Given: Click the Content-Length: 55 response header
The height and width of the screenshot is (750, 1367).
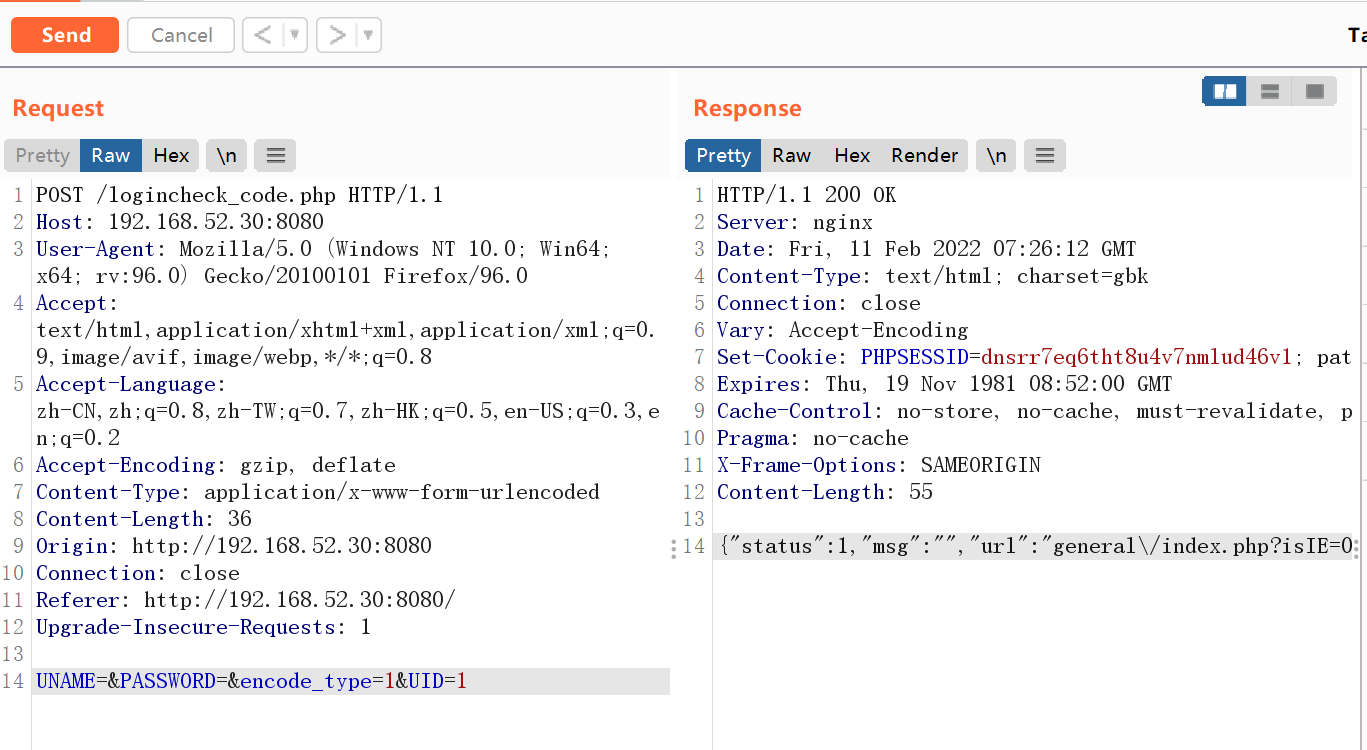Looking at the screenshot, I should [x=825, y=492].
